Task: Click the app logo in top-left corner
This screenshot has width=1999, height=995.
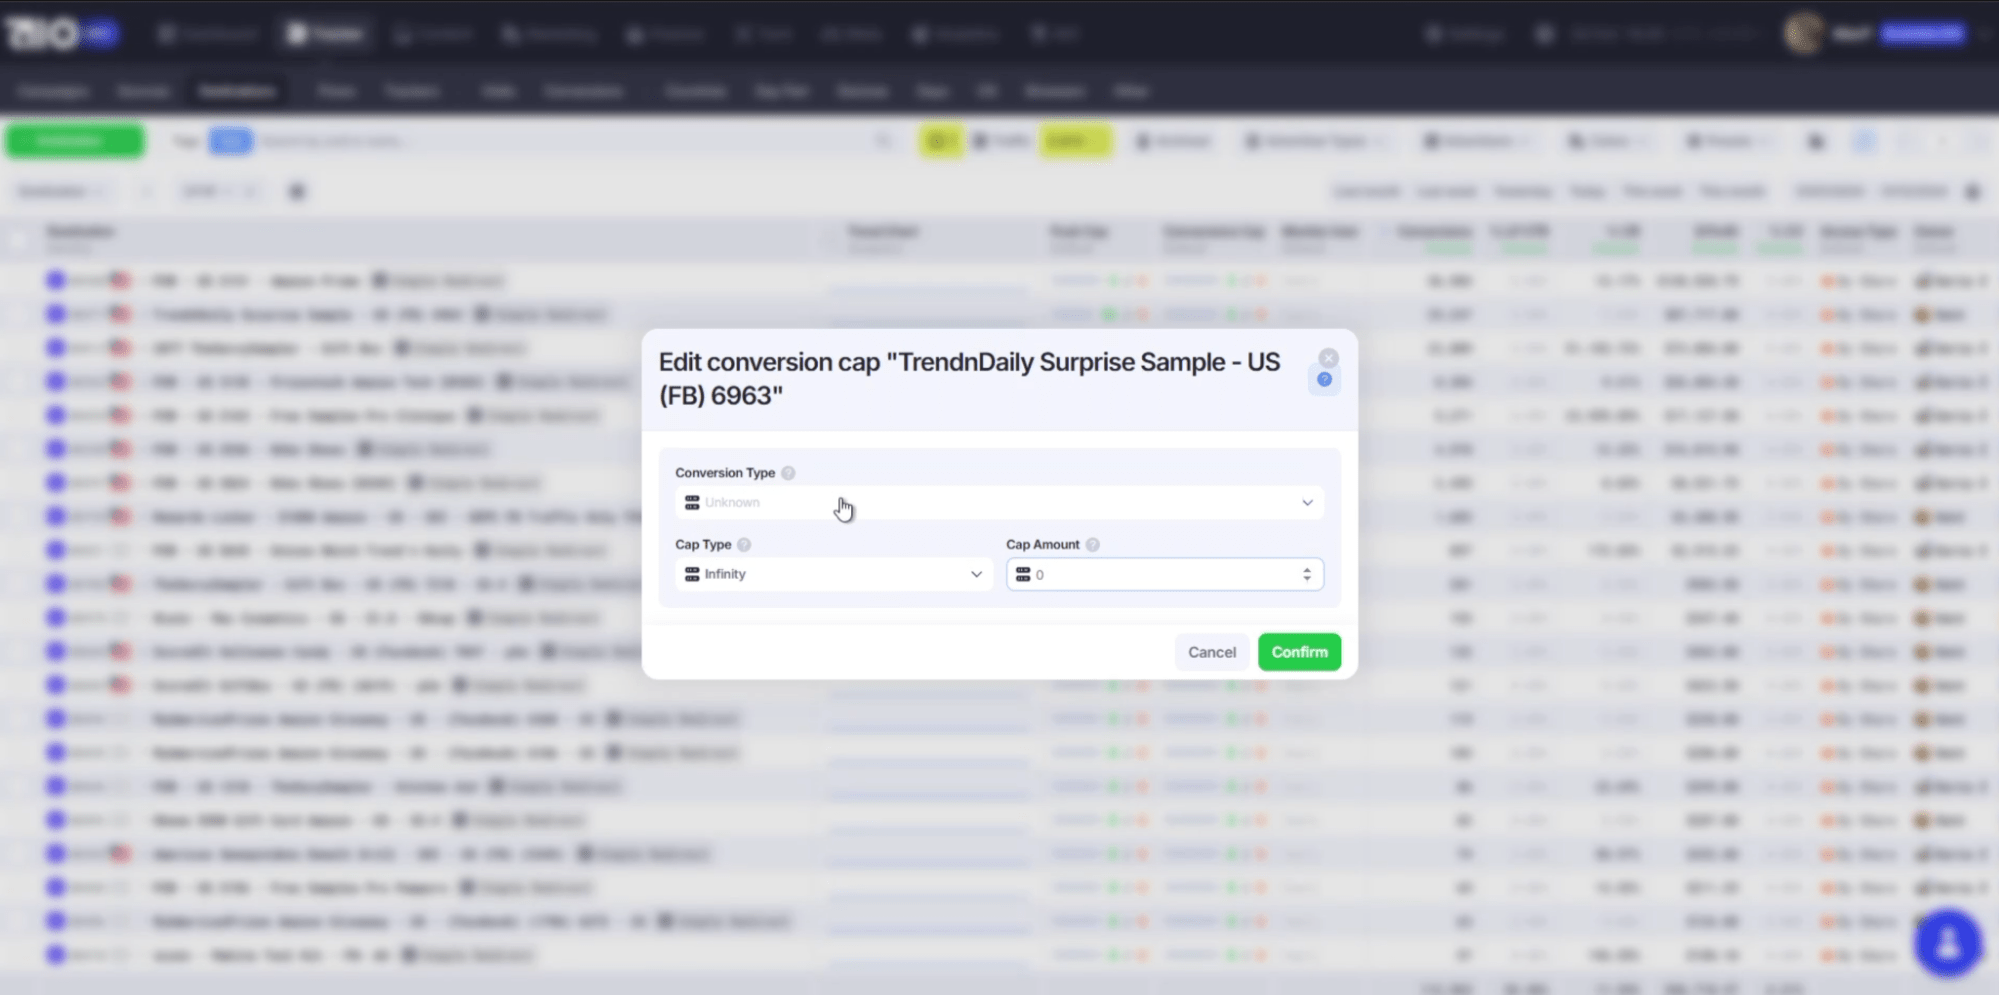Action: [42, 34]
